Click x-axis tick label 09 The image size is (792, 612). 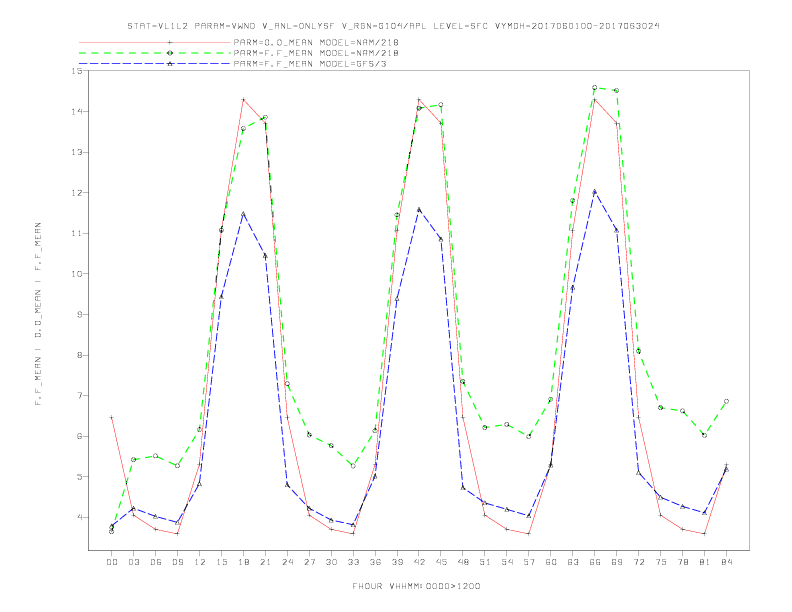tap(177, 562)
